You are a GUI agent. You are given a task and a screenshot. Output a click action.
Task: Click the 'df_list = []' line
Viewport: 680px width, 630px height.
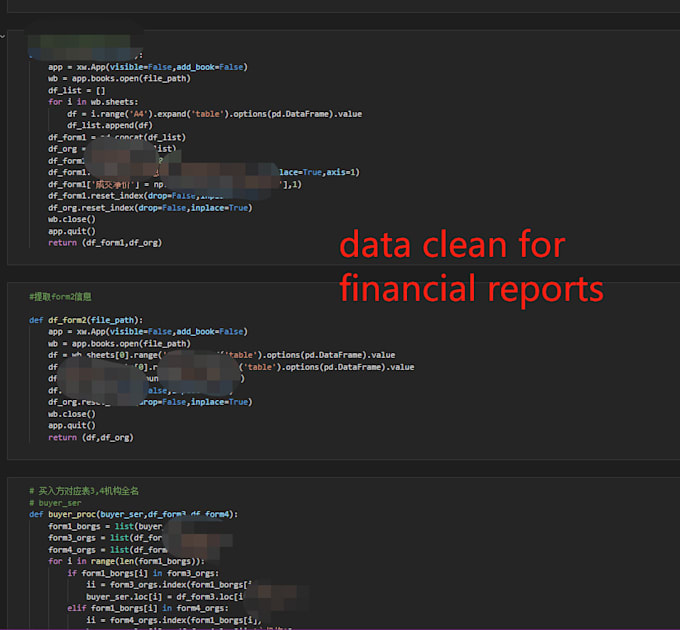tap(76, 90)
